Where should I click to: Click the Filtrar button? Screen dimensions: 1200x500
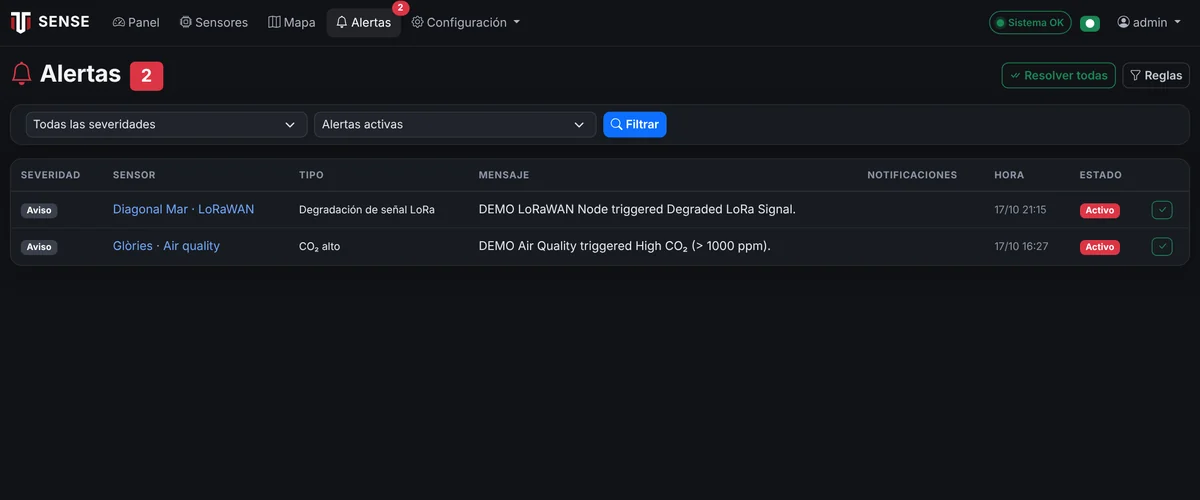point(635,124)
